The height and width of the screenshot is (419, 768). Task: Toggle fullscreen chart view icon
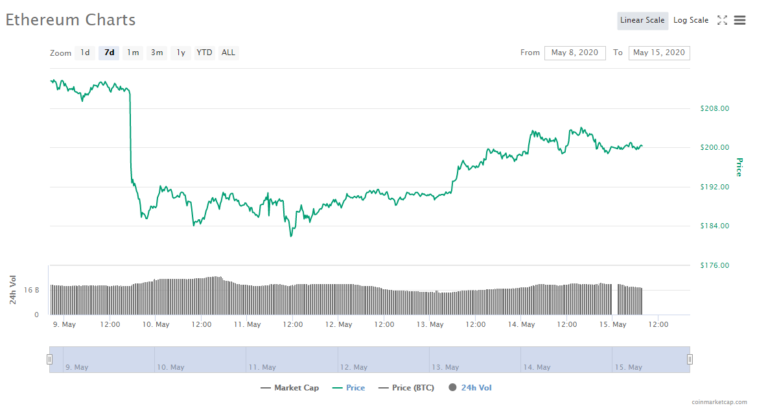(722, 20)
